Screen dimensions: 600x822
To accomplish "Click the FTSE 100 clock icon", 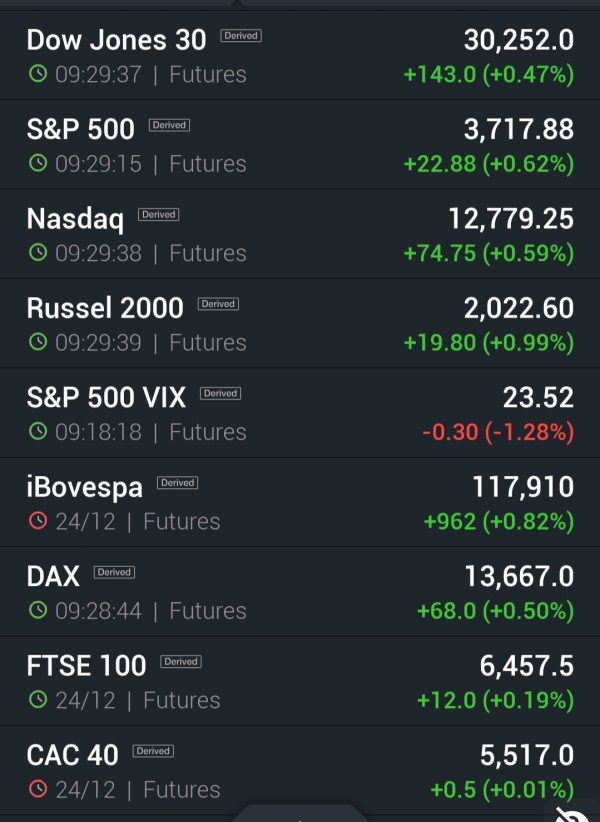I will (38, 701).
